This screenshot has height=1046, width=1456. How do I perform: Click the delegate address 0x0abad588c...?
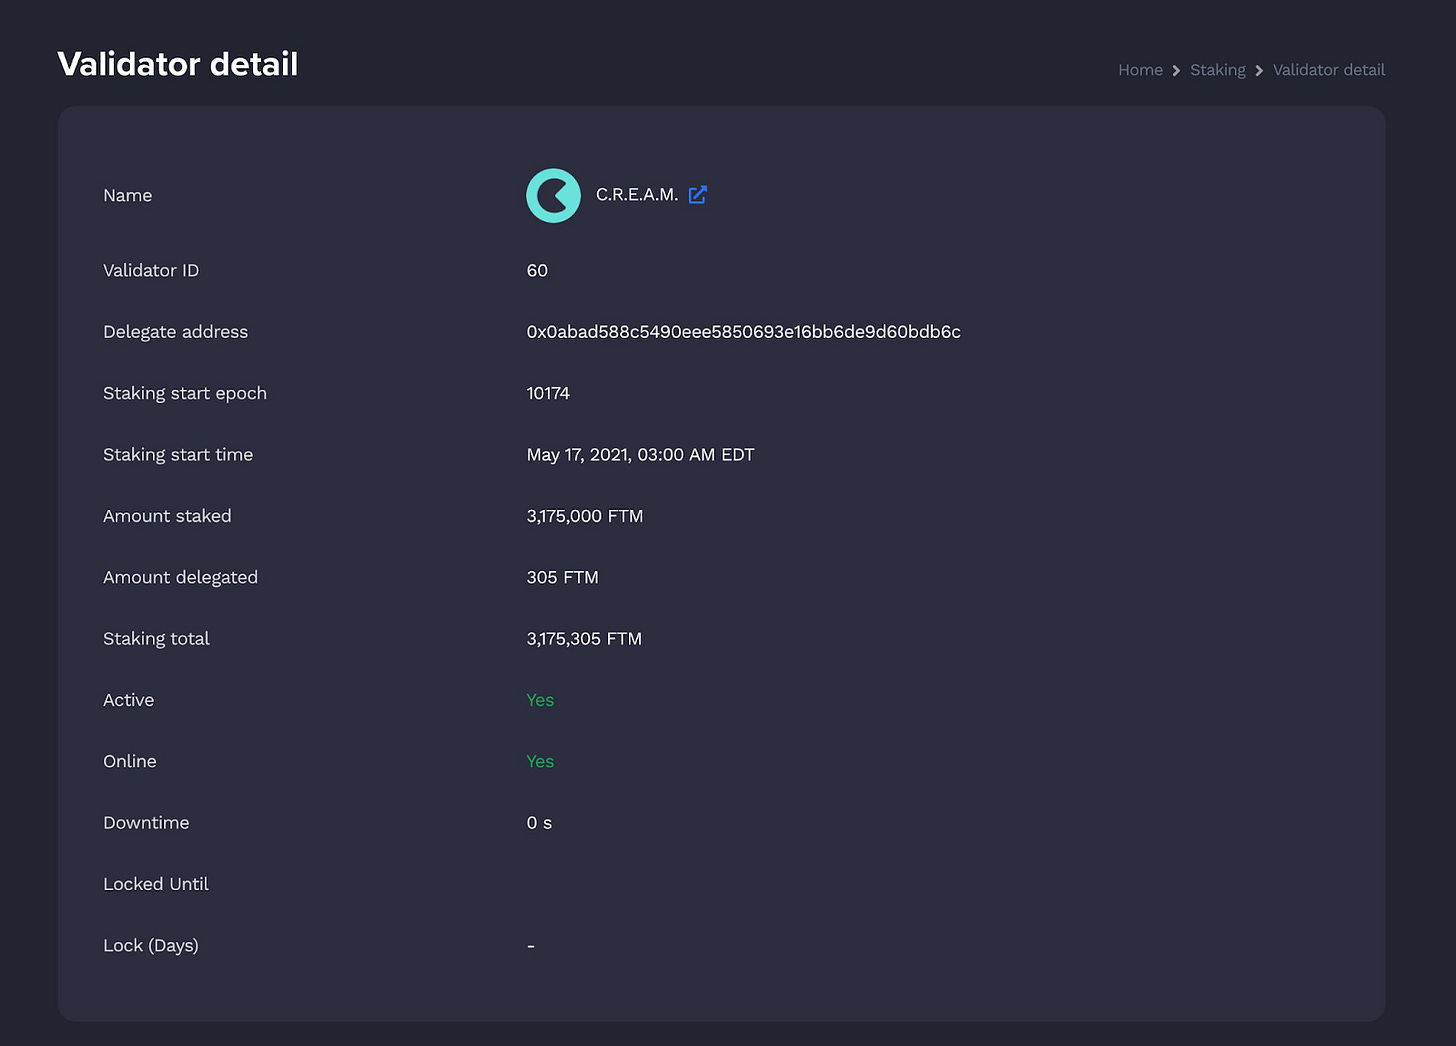tap(743, 332)
